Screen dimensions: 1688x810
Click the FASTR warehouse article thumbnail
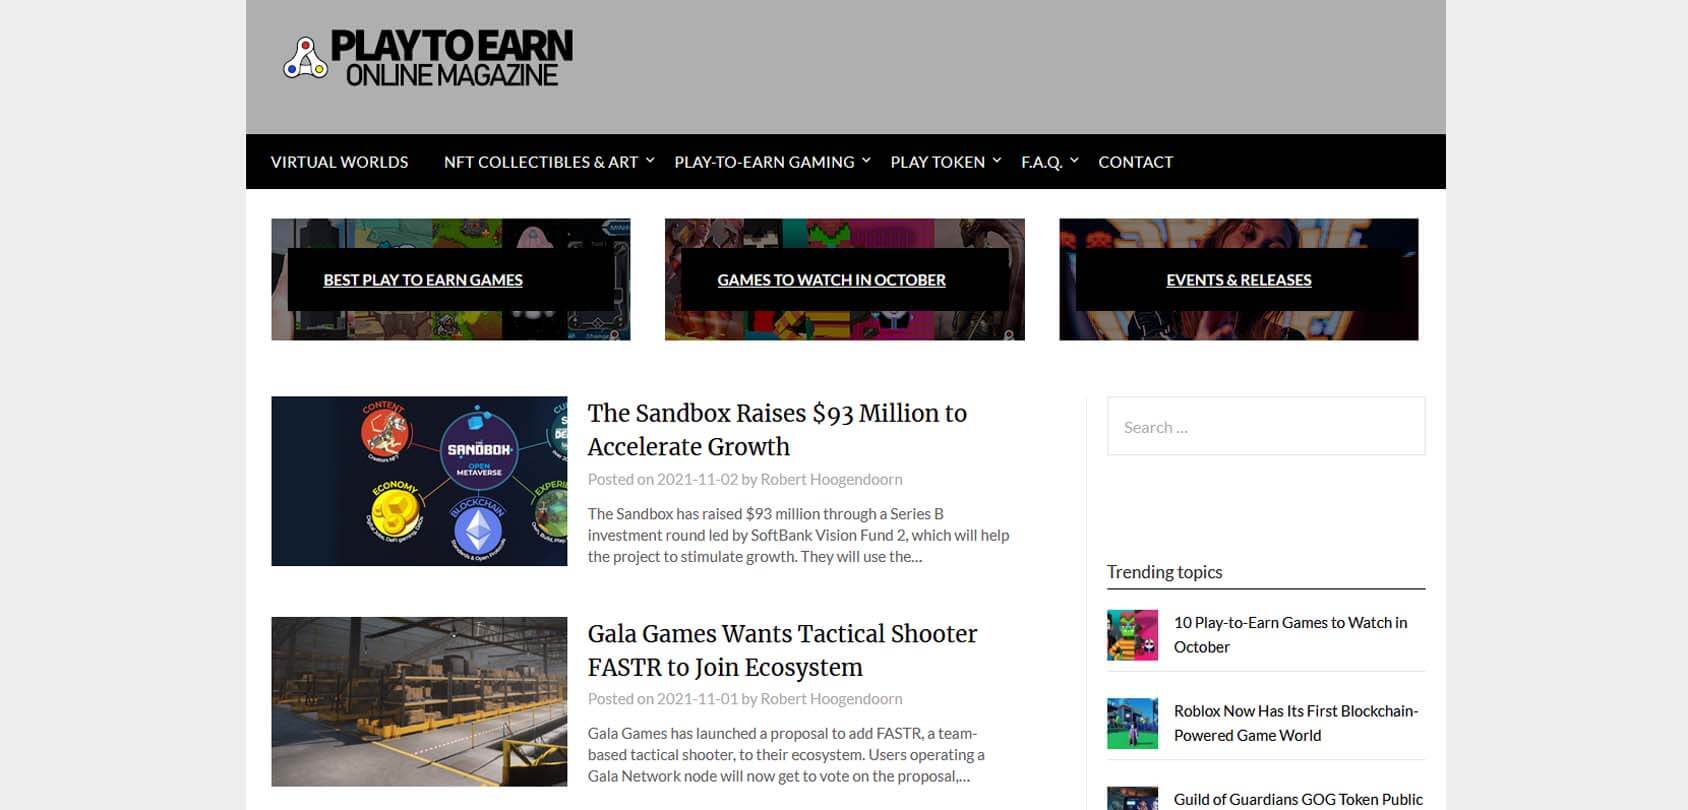click(x=419, y=701)
